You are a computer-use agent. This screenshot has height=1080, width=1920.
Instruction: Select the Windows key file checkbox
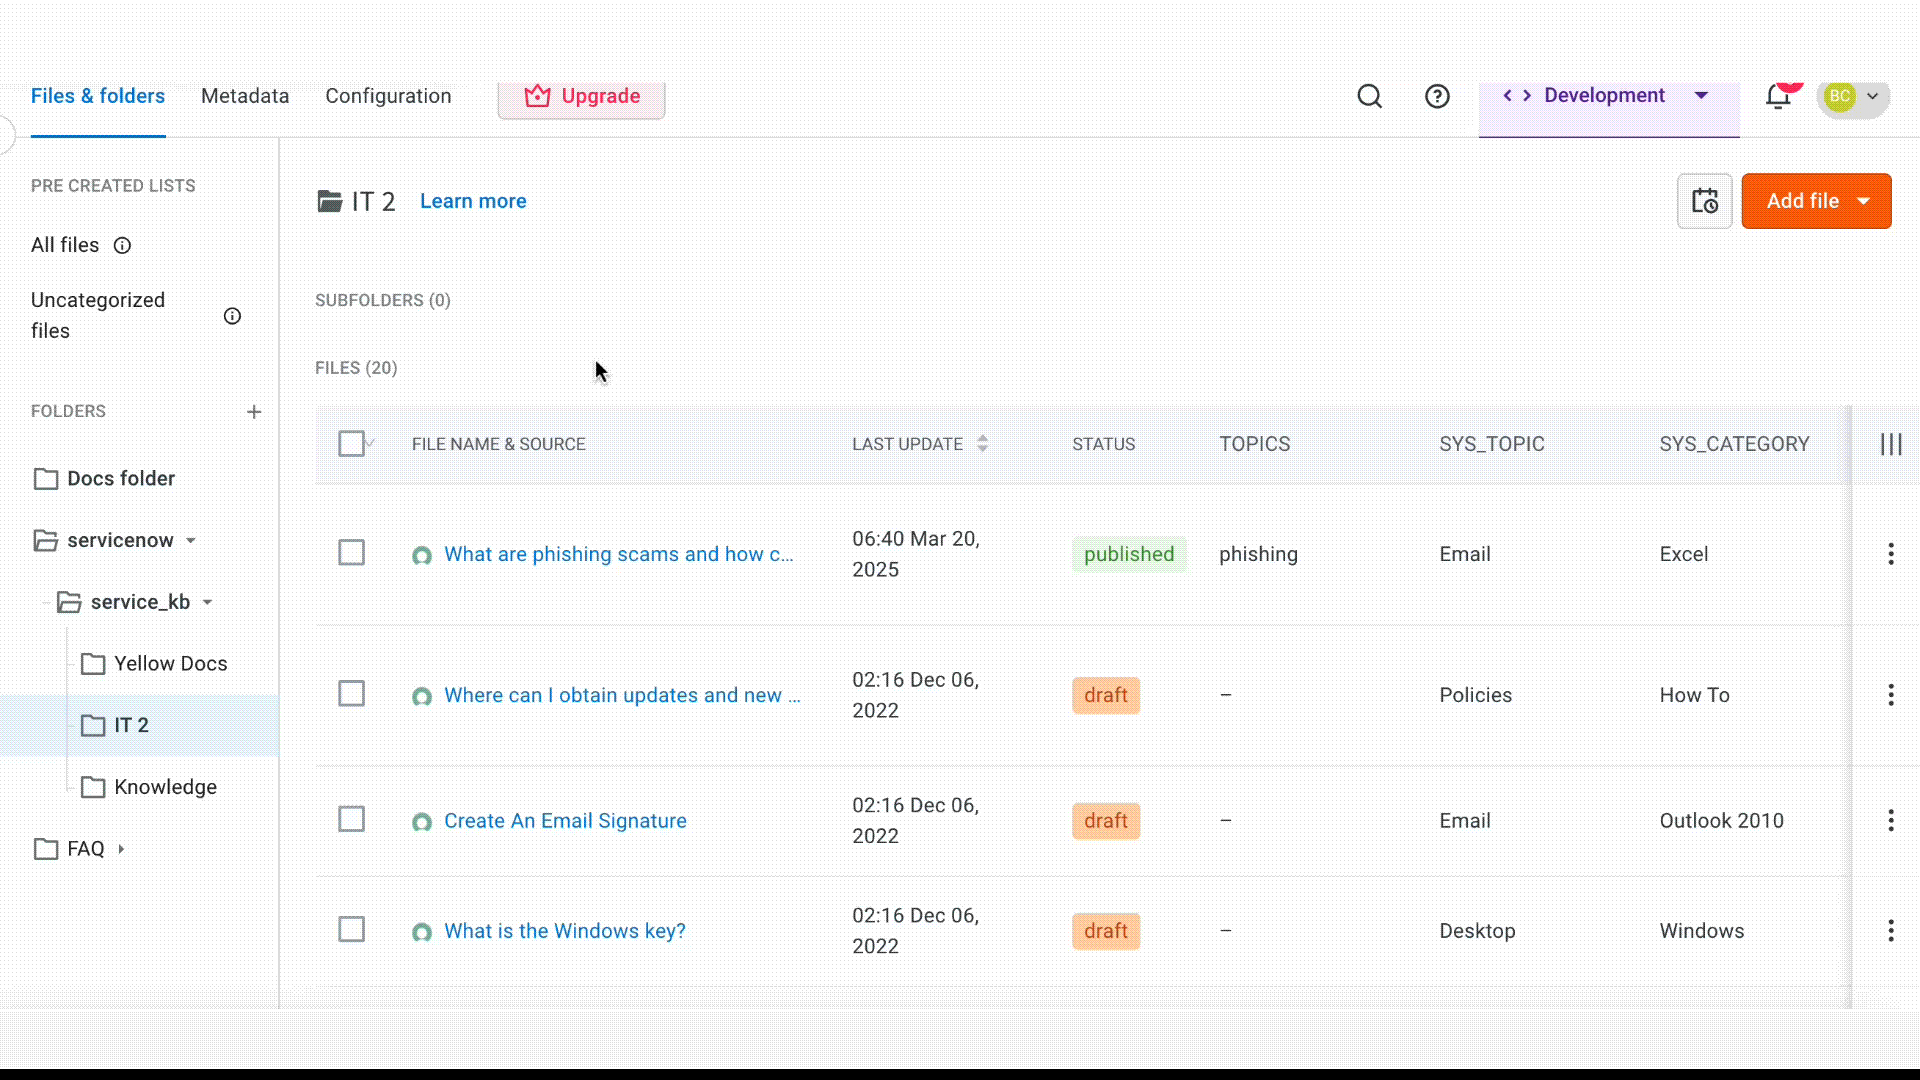point(351,930)
